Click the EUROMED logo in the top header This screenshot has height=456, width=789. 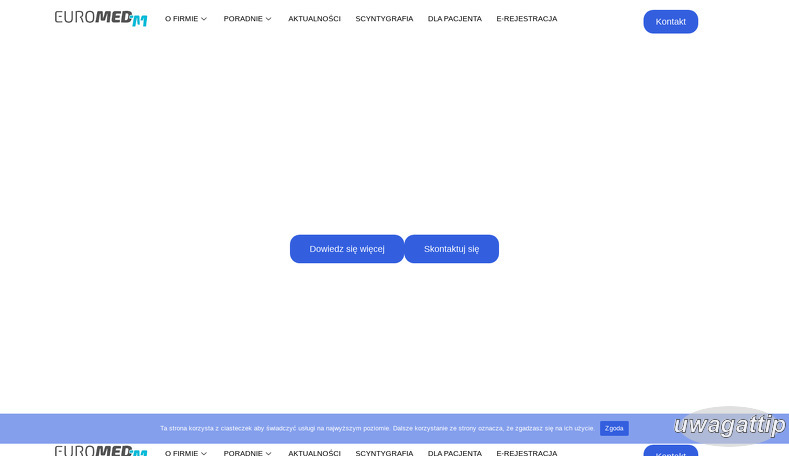tap(101, 19)
